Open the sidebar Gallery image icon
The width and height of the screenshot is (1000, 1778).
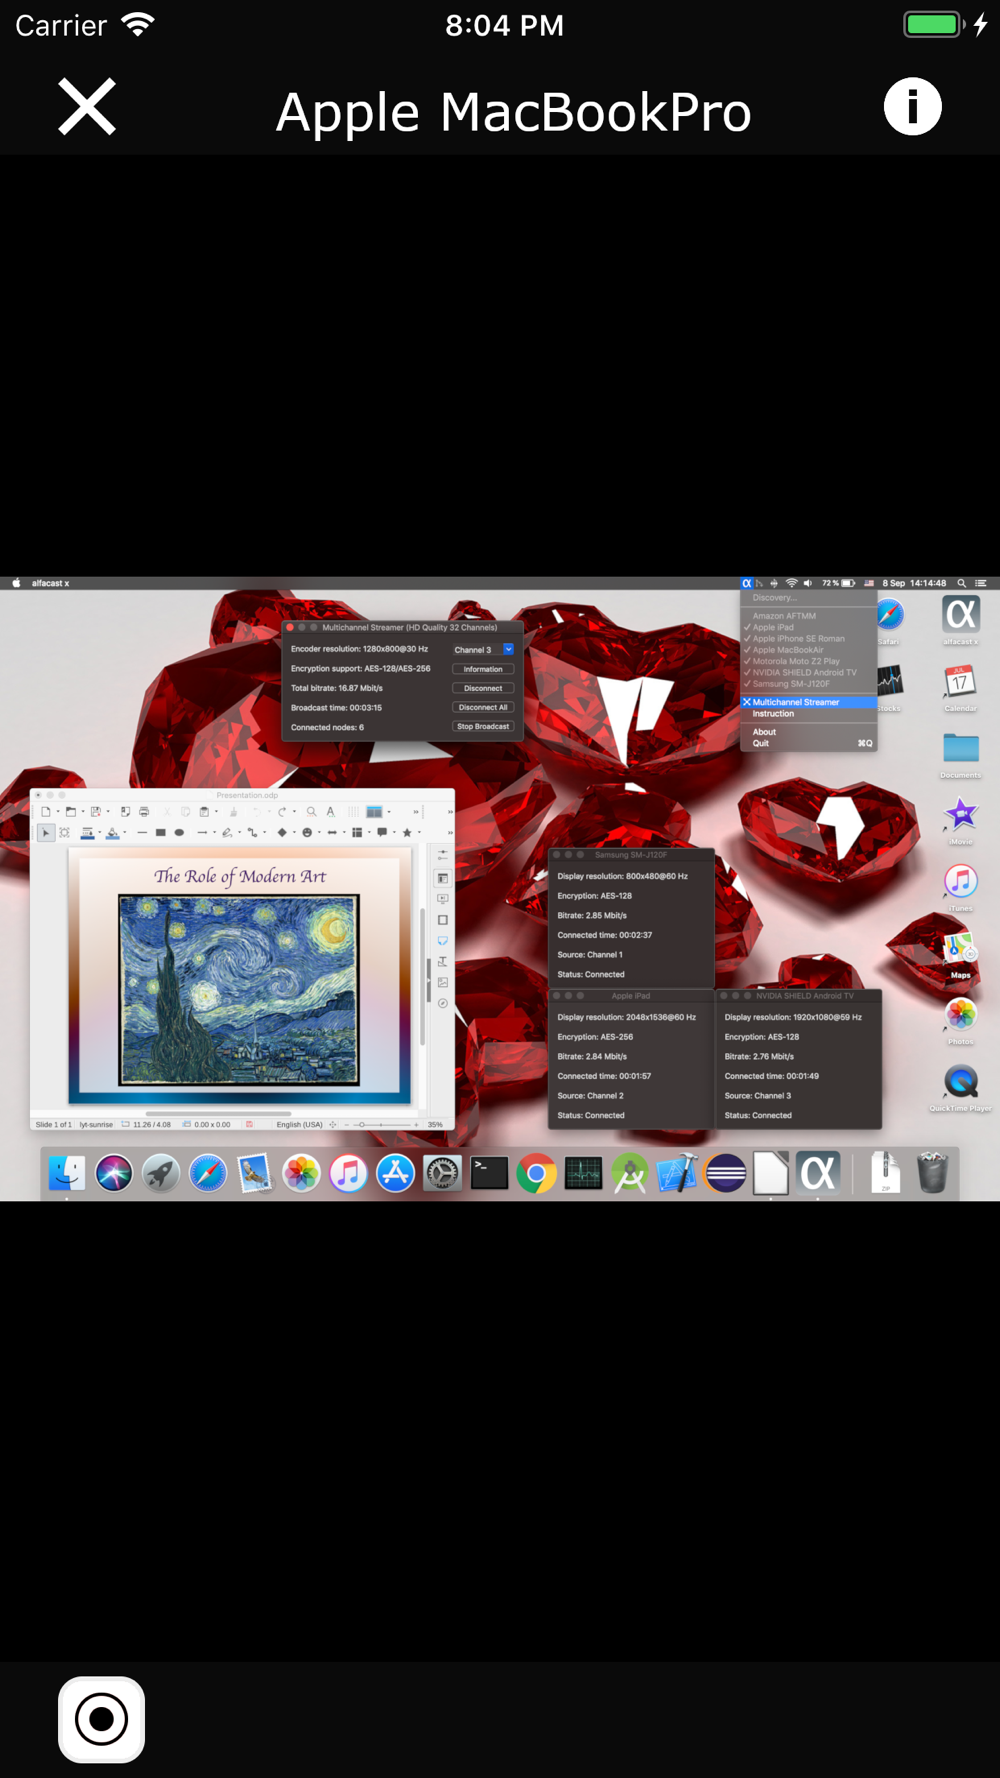coord(443,982)
